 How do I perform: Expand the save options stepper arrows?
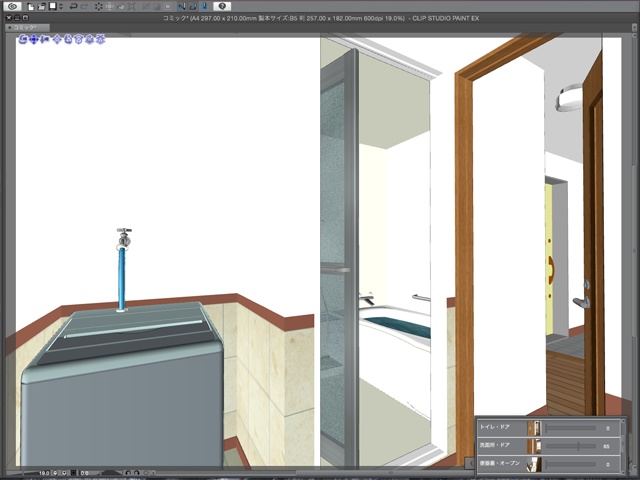click(61, 7)
